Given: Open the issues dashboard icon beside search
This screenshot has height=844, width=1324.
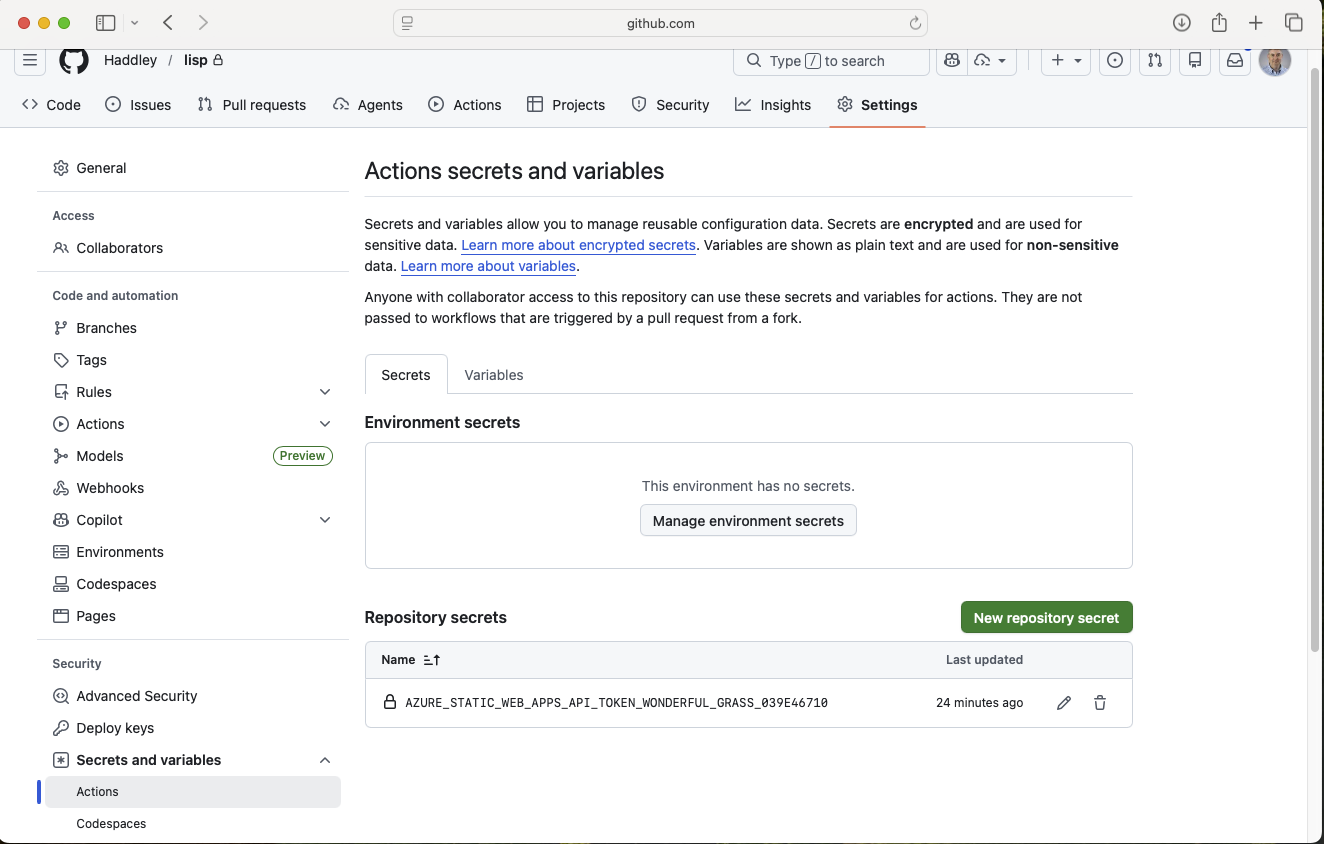Looking at the screenshot, I should pyautogui.click(x=1114, y=61).
